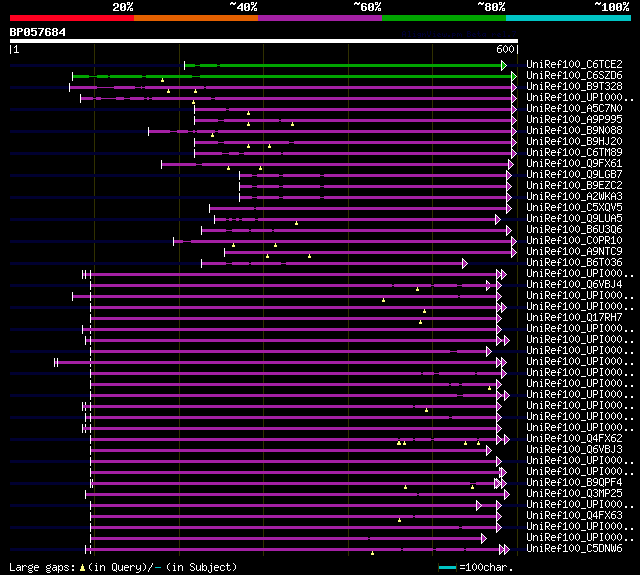Select the UniRef100_B9QPF4 label
Image resolution: width=640 pixels, height=575 pixels.
(574, 483)
